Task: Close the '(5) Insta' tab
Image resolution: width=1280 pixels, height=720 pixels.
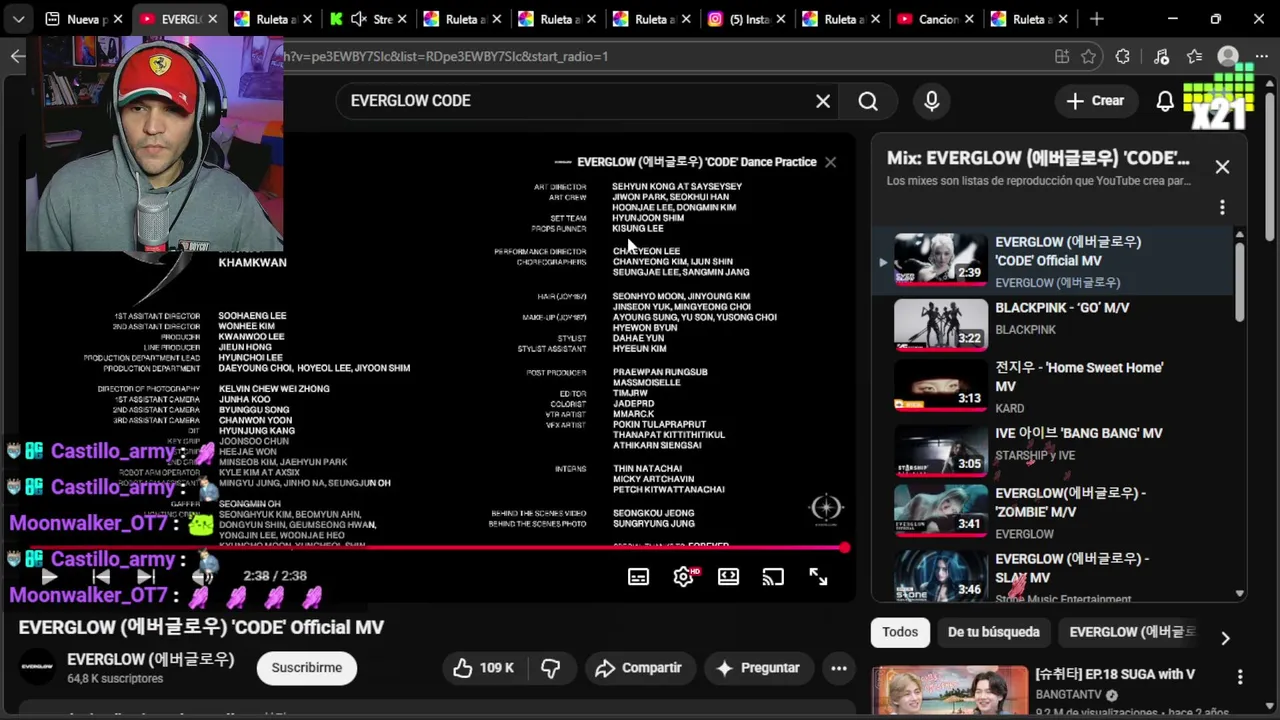Action: [780, 19]
